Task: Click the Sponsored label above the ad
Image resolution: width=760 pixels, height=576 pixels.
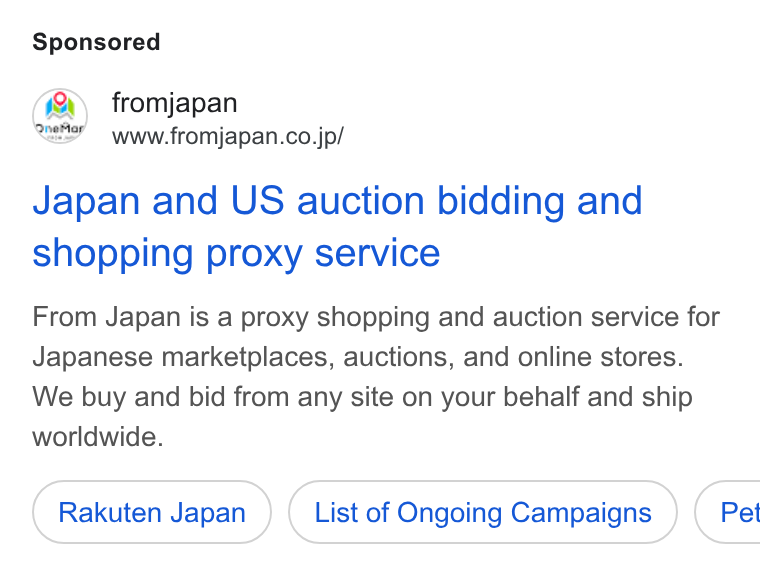Action: coord(96,42)
